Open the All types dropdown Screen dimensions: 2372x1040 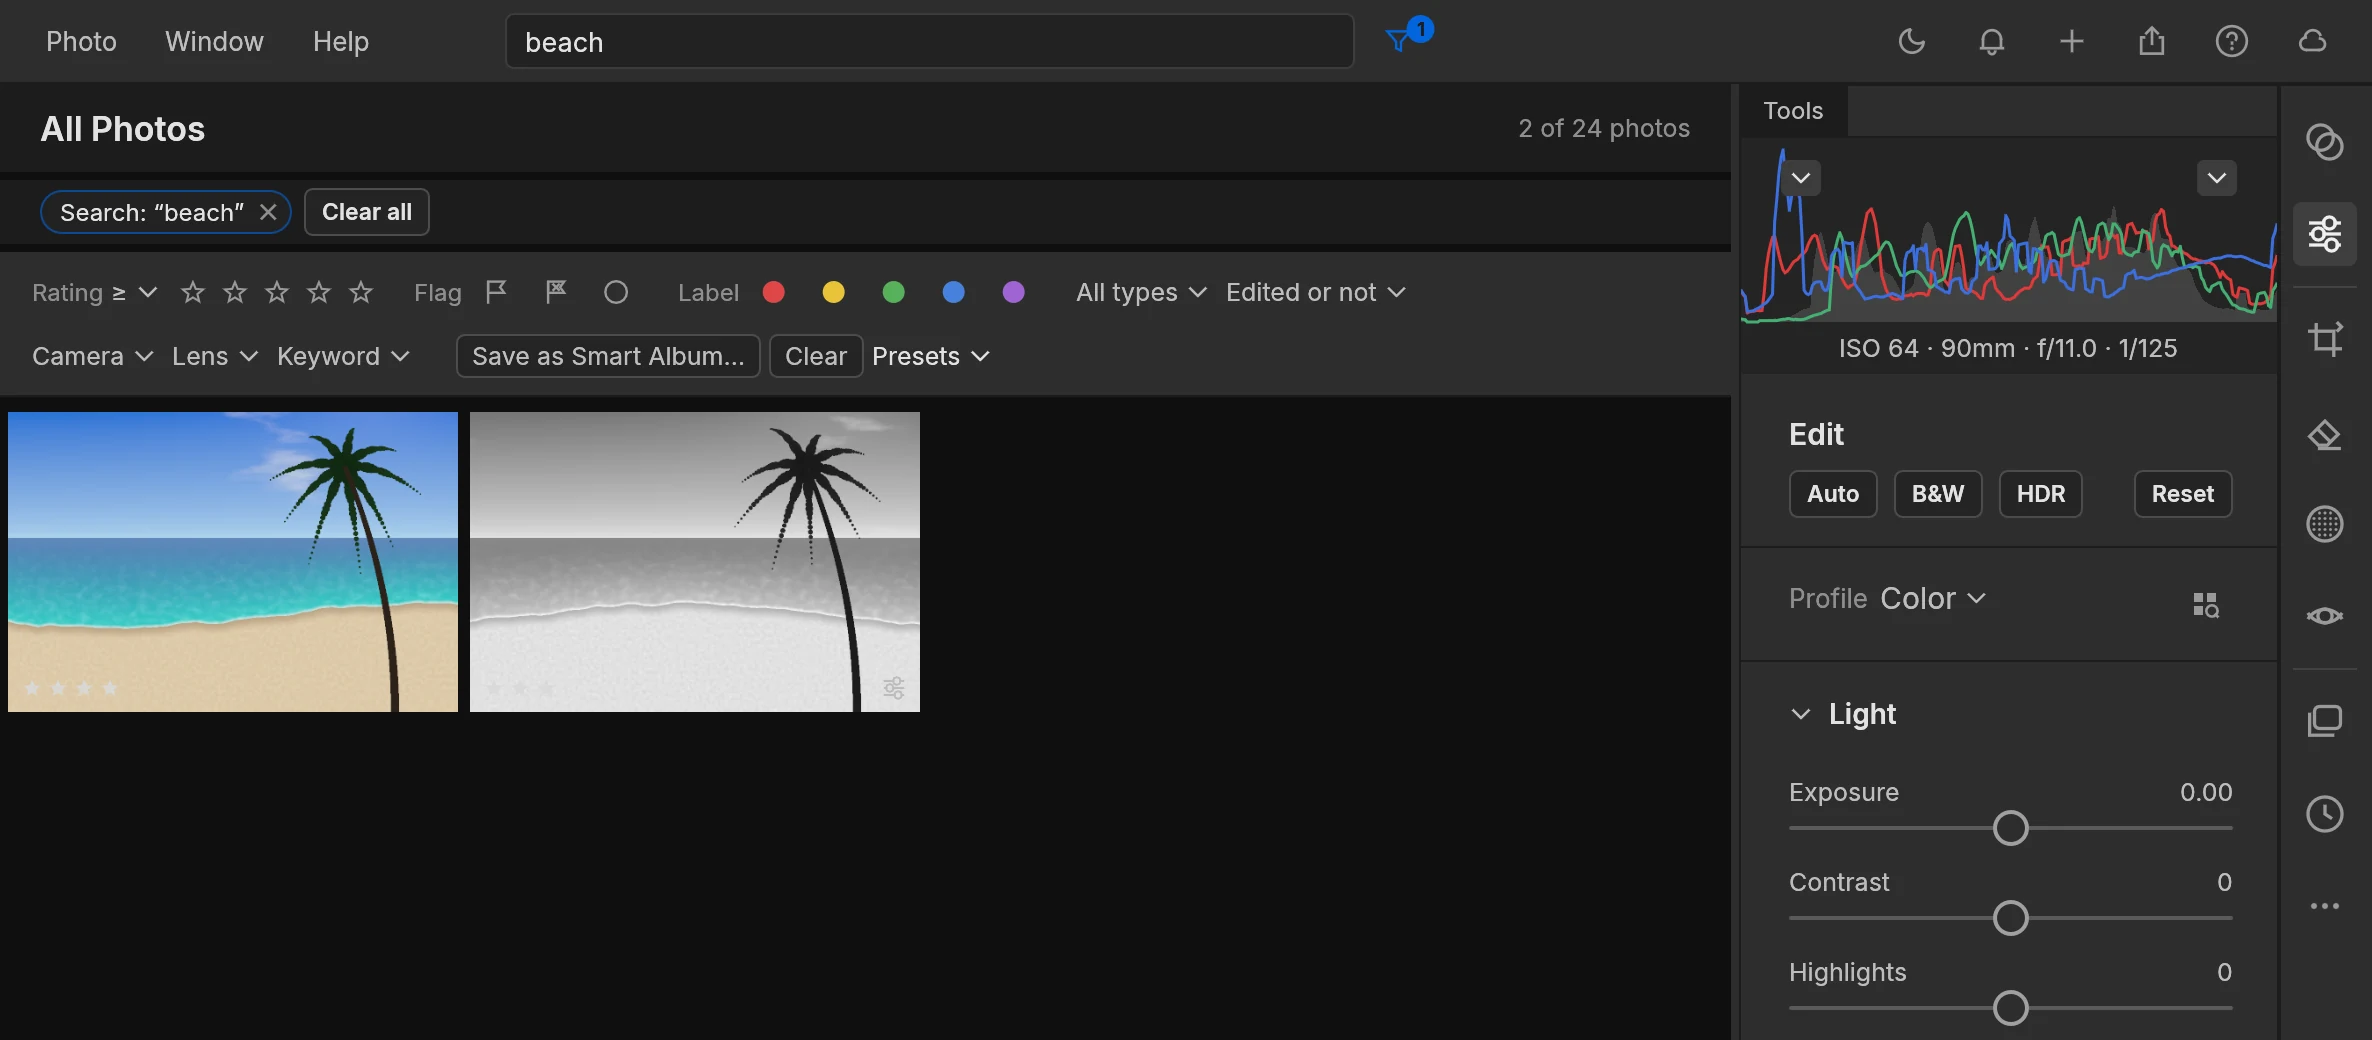1141,292
